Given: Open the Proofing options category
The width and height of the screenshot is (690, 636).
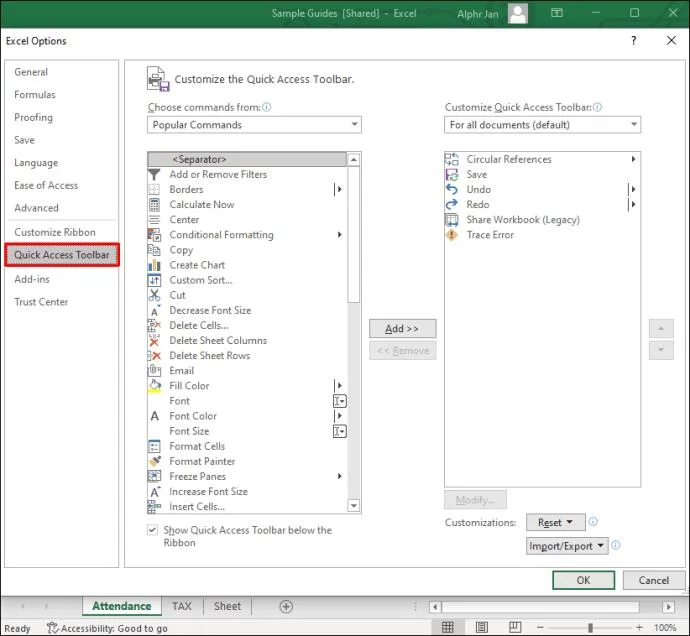Looking at the screenshot, I should [x=33, y=118].
